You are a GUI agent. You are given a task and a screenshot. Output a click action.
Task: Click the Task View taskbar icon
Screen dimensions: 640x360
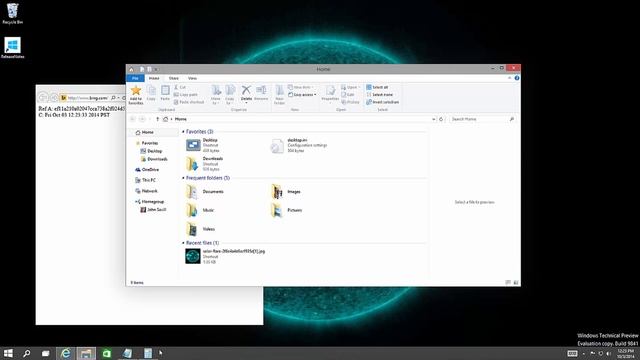tap(46, 353)
